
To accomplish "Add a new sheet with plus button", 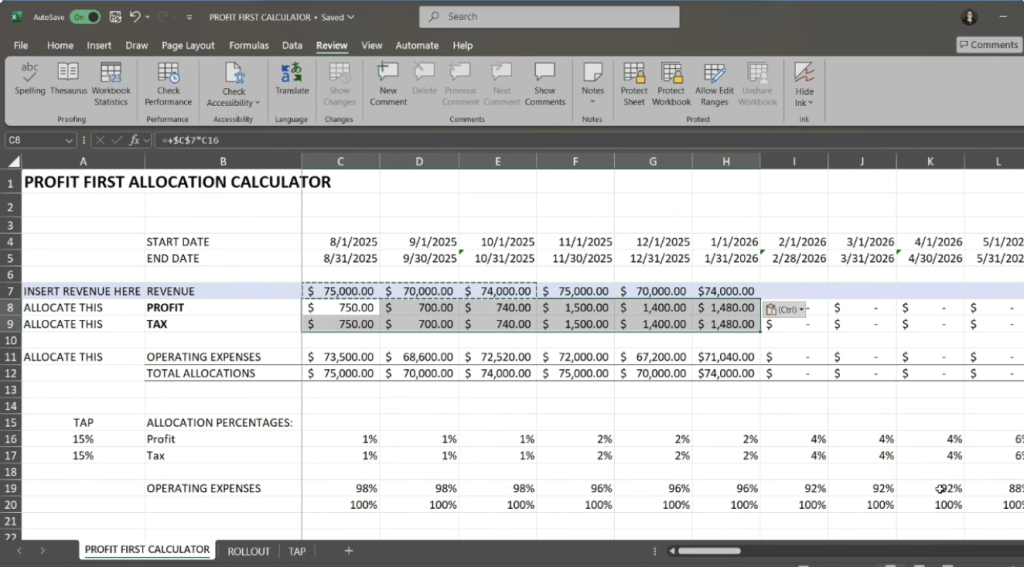I will click(x=348, y=551).
